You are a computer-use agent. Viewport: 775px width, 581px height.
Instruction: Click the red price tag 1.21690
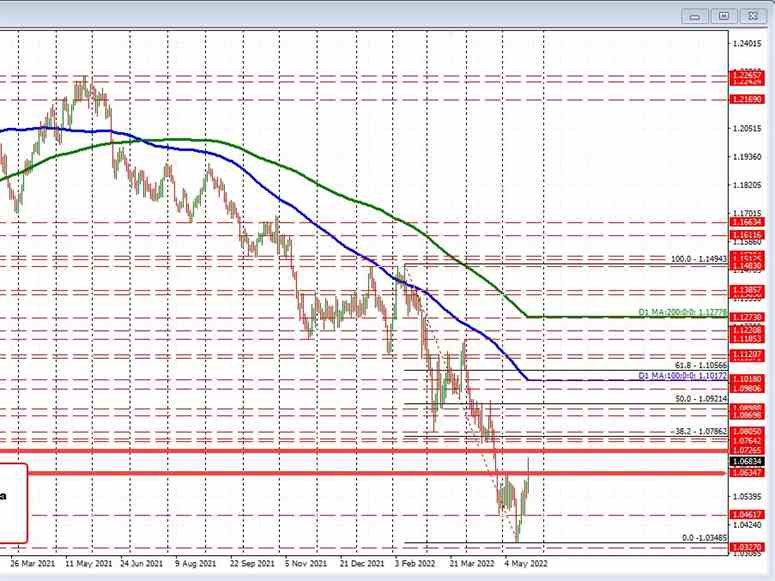[x=747, y=100]
